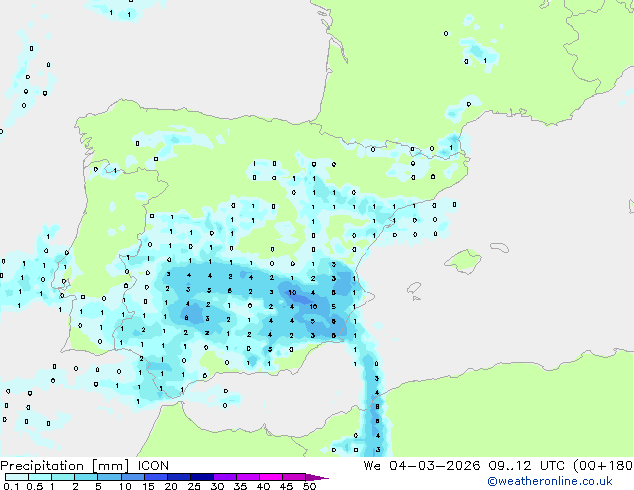Click the 'ICON' model label
Screen dimensions: 634x490
click(x=153, y=466)
